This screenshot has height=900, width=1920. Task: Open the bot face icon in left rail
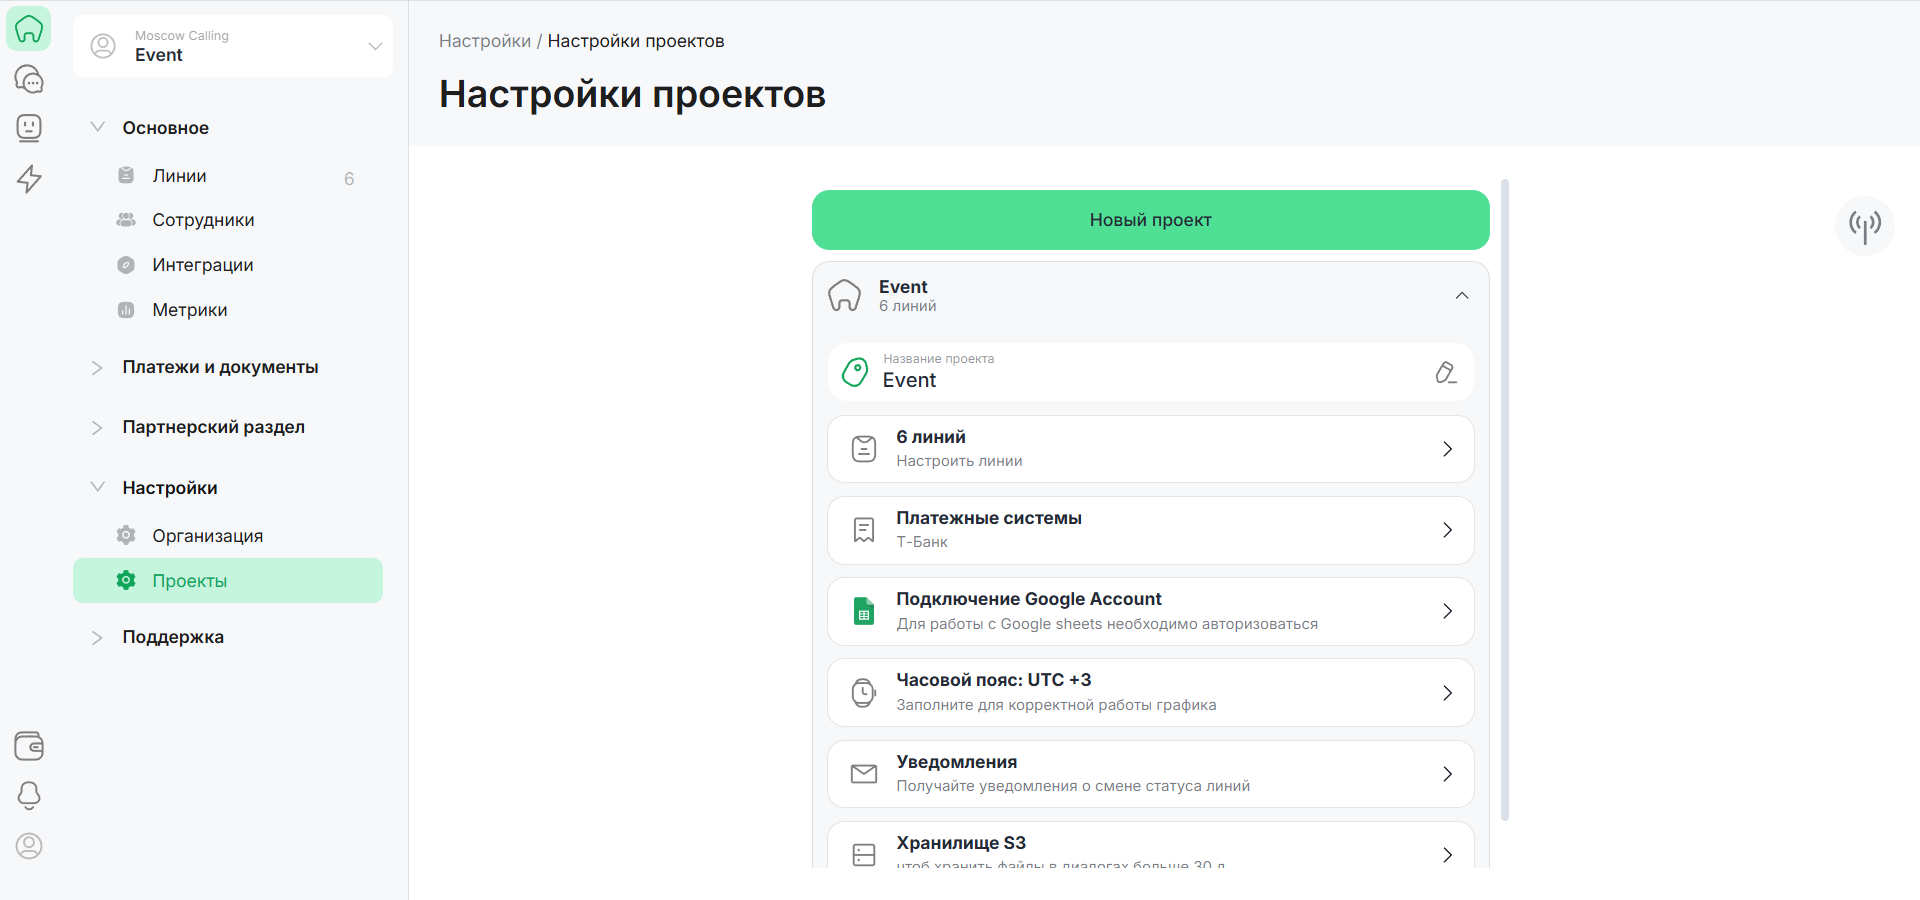coord(29,128)
